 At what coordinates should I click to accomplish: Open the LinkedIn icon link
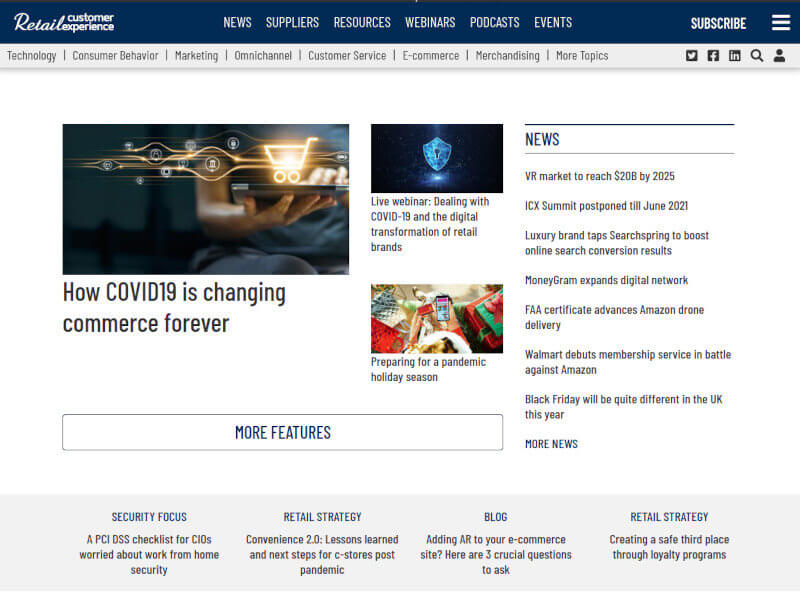(735, 56)
